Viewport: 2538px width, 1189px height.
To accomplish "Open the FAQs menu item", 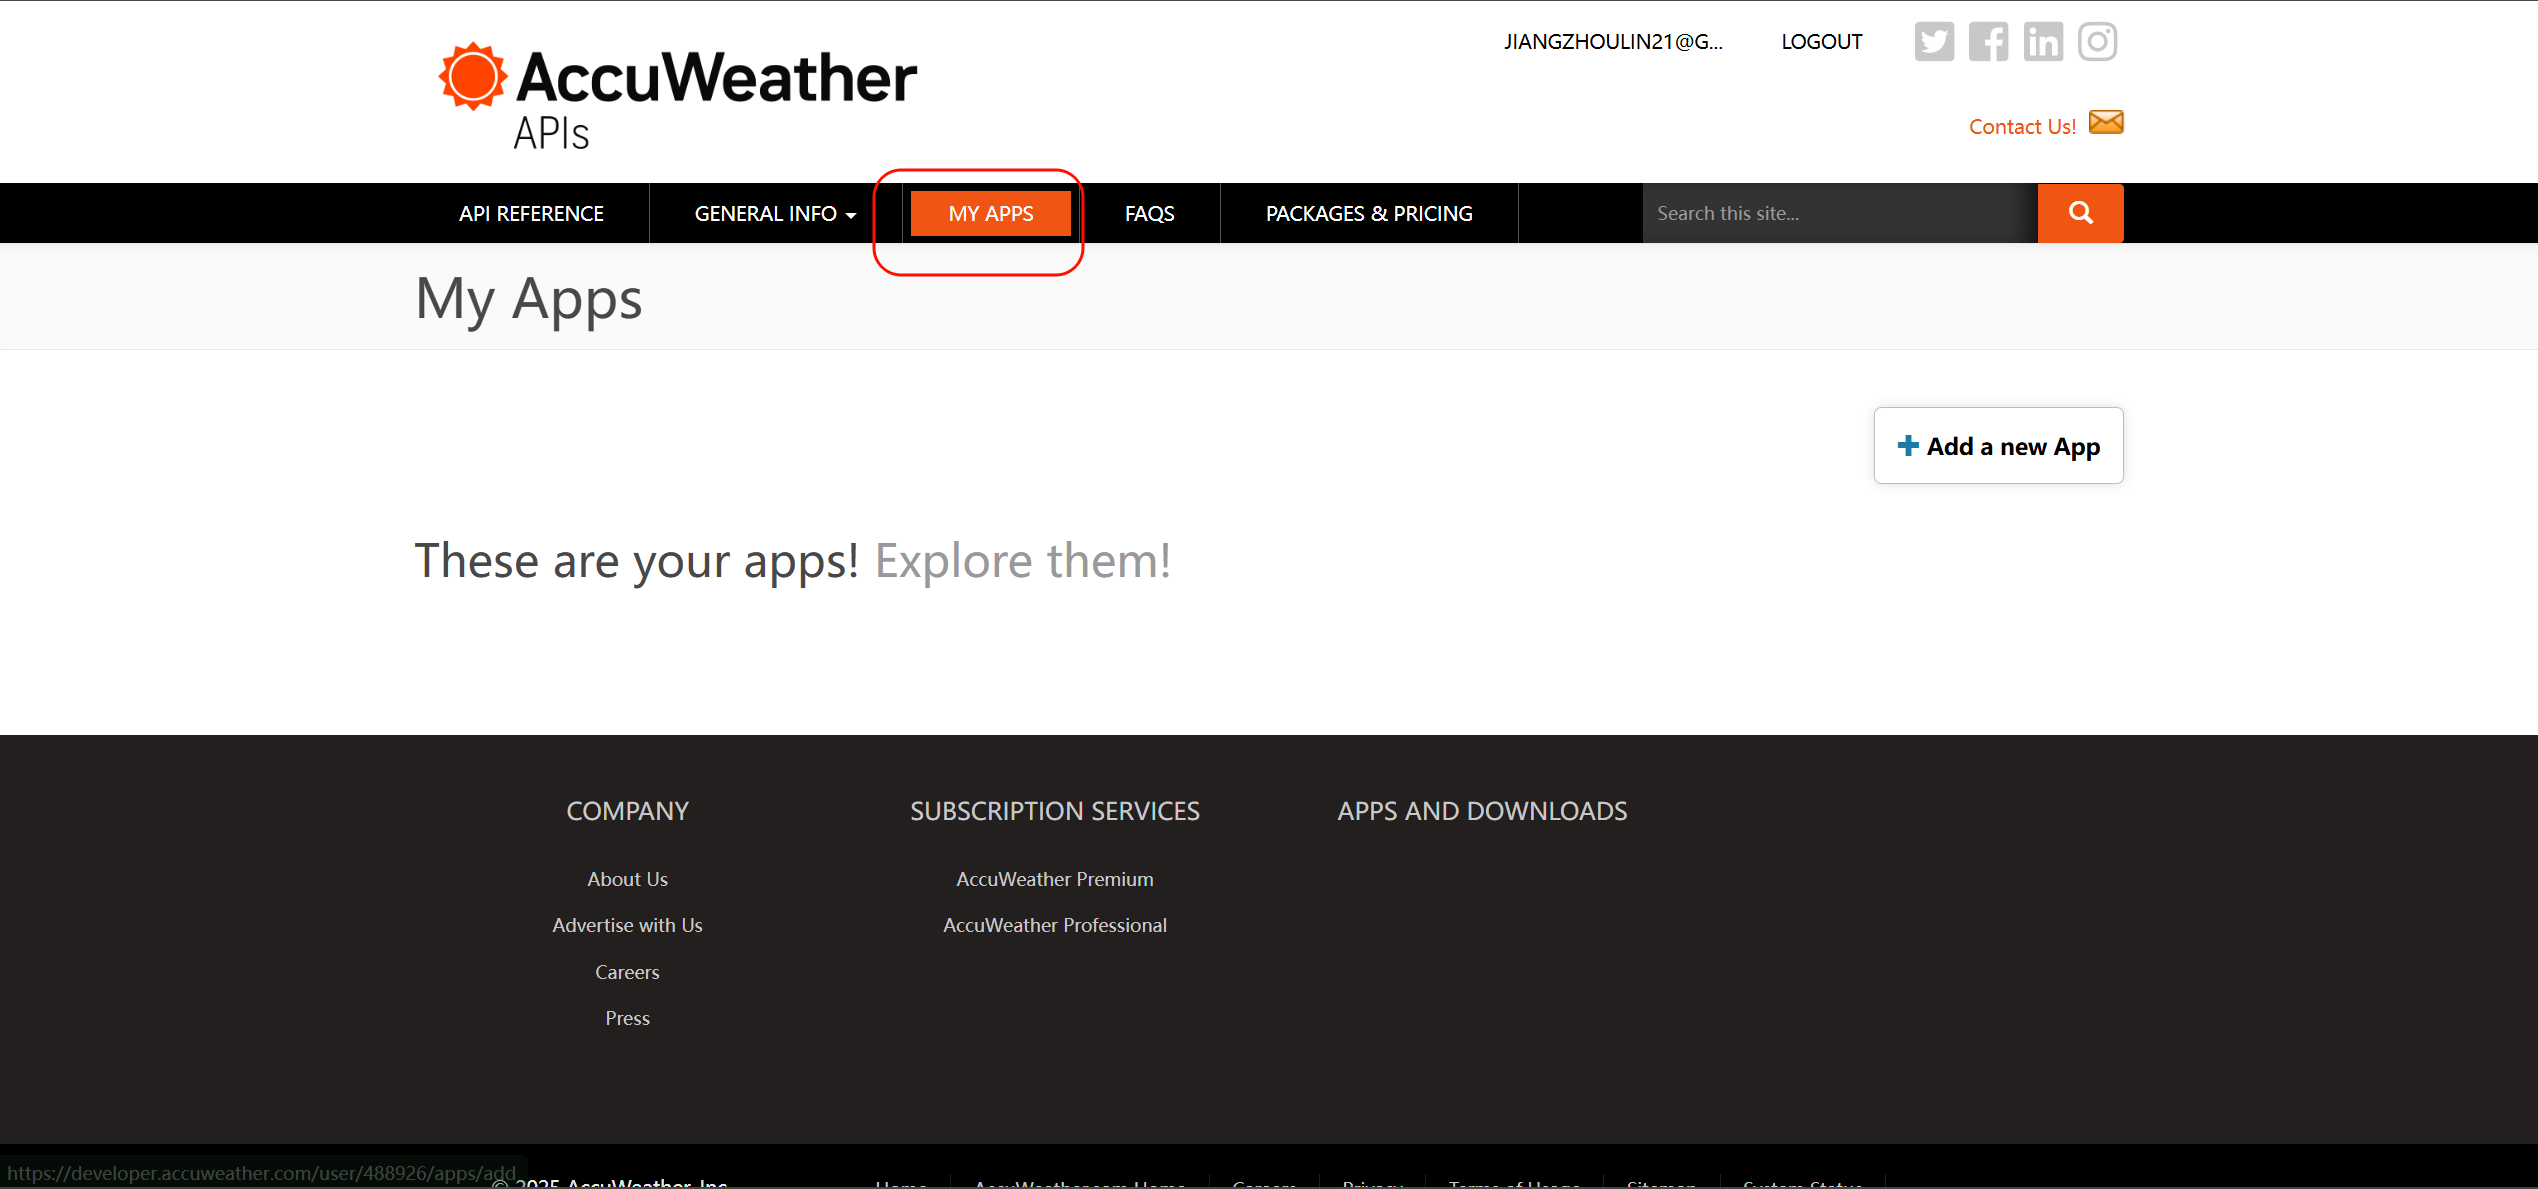I will 1149,214.
